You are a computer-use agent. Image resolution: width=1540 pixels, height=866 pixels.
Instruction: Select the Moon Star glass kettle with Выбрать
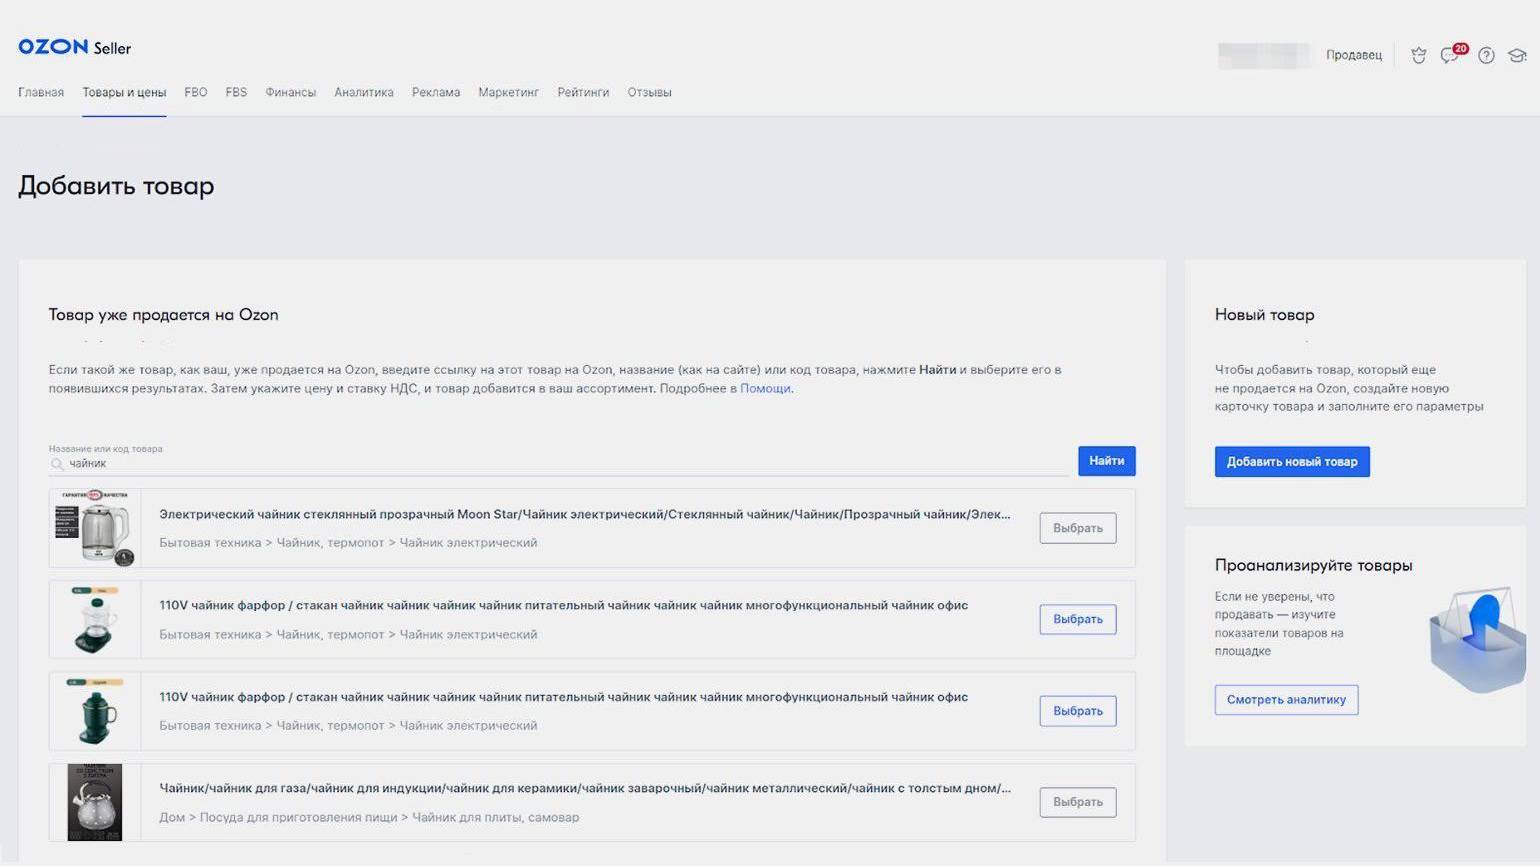(x=1077, y=528)
